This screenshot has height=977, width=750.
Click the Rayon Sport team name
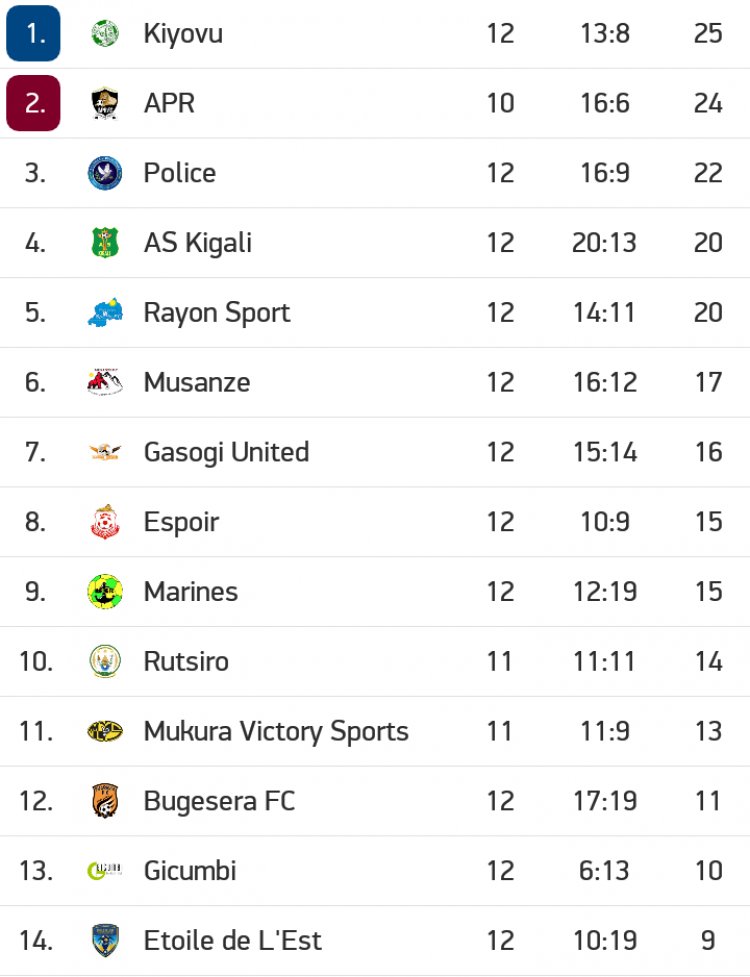point(217,313)
